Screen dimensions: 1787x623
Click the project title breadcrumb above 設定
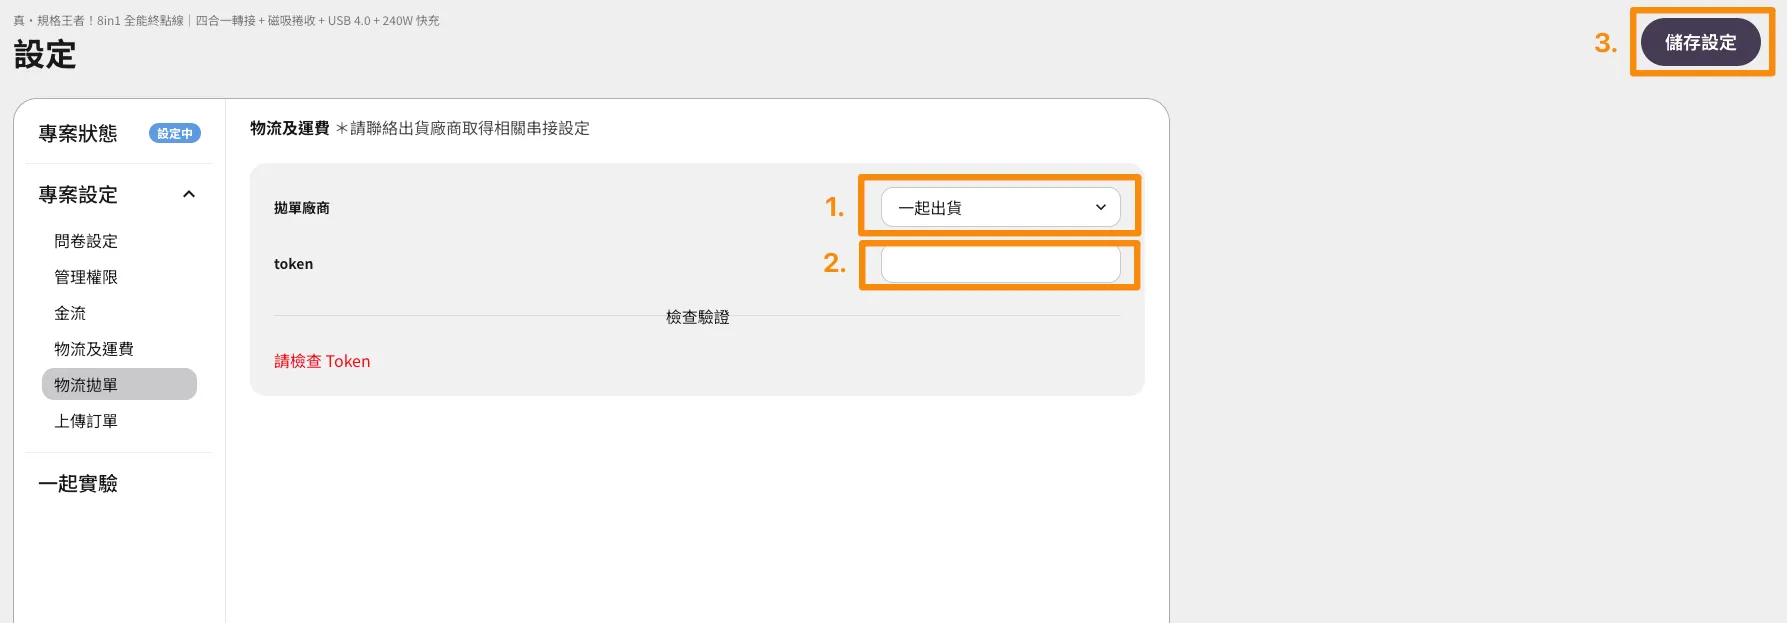[226, 20]
